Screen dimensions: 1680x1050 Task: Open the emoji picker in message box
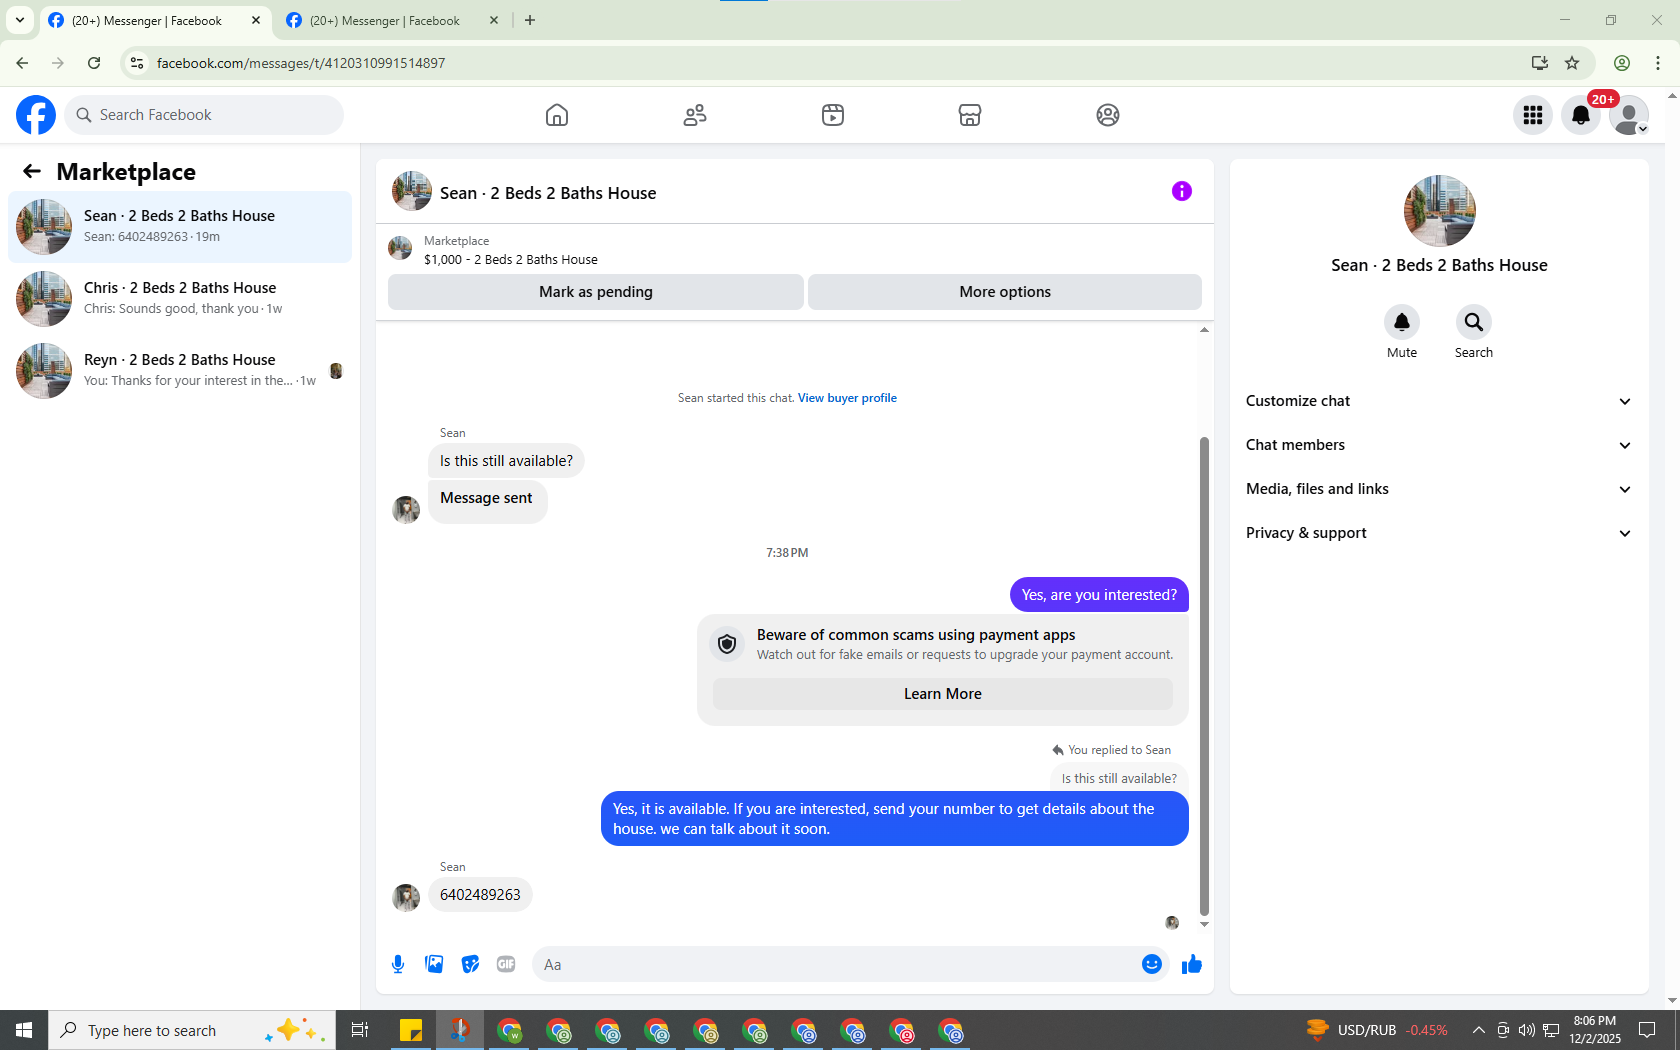(1152, 964)
